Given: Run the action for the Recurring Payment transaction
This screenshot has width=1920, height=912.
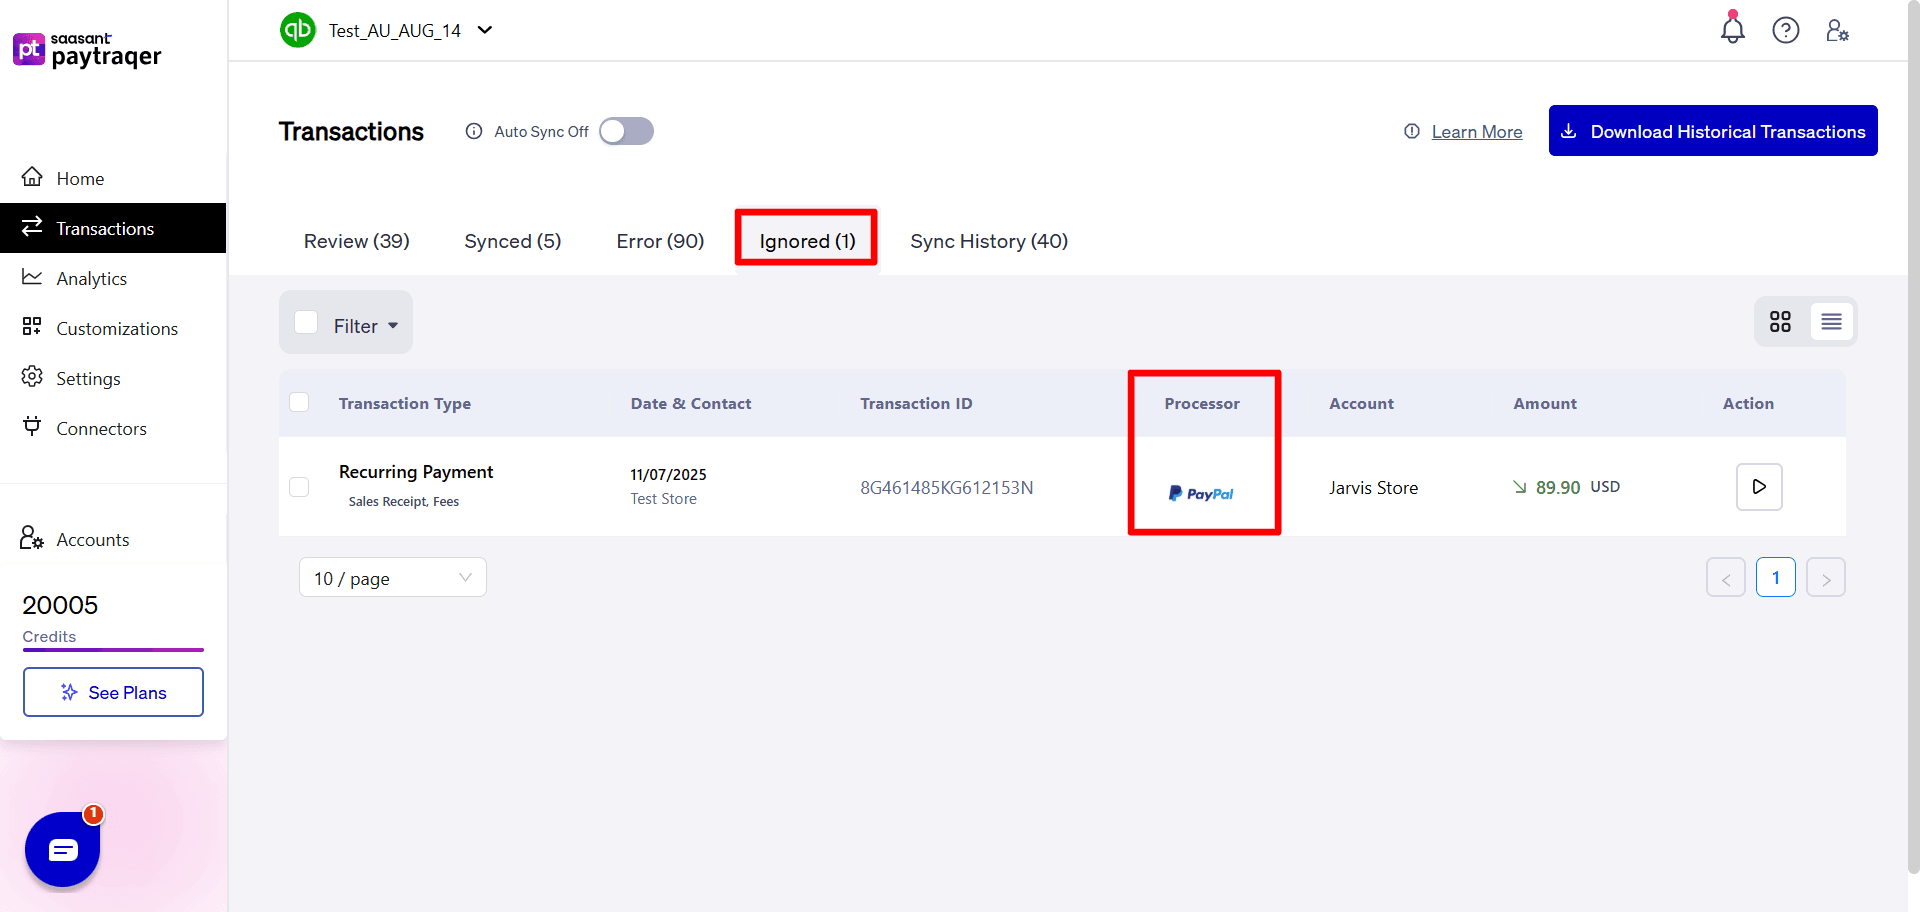Looking at the screenshot, I should point(1759,487).
